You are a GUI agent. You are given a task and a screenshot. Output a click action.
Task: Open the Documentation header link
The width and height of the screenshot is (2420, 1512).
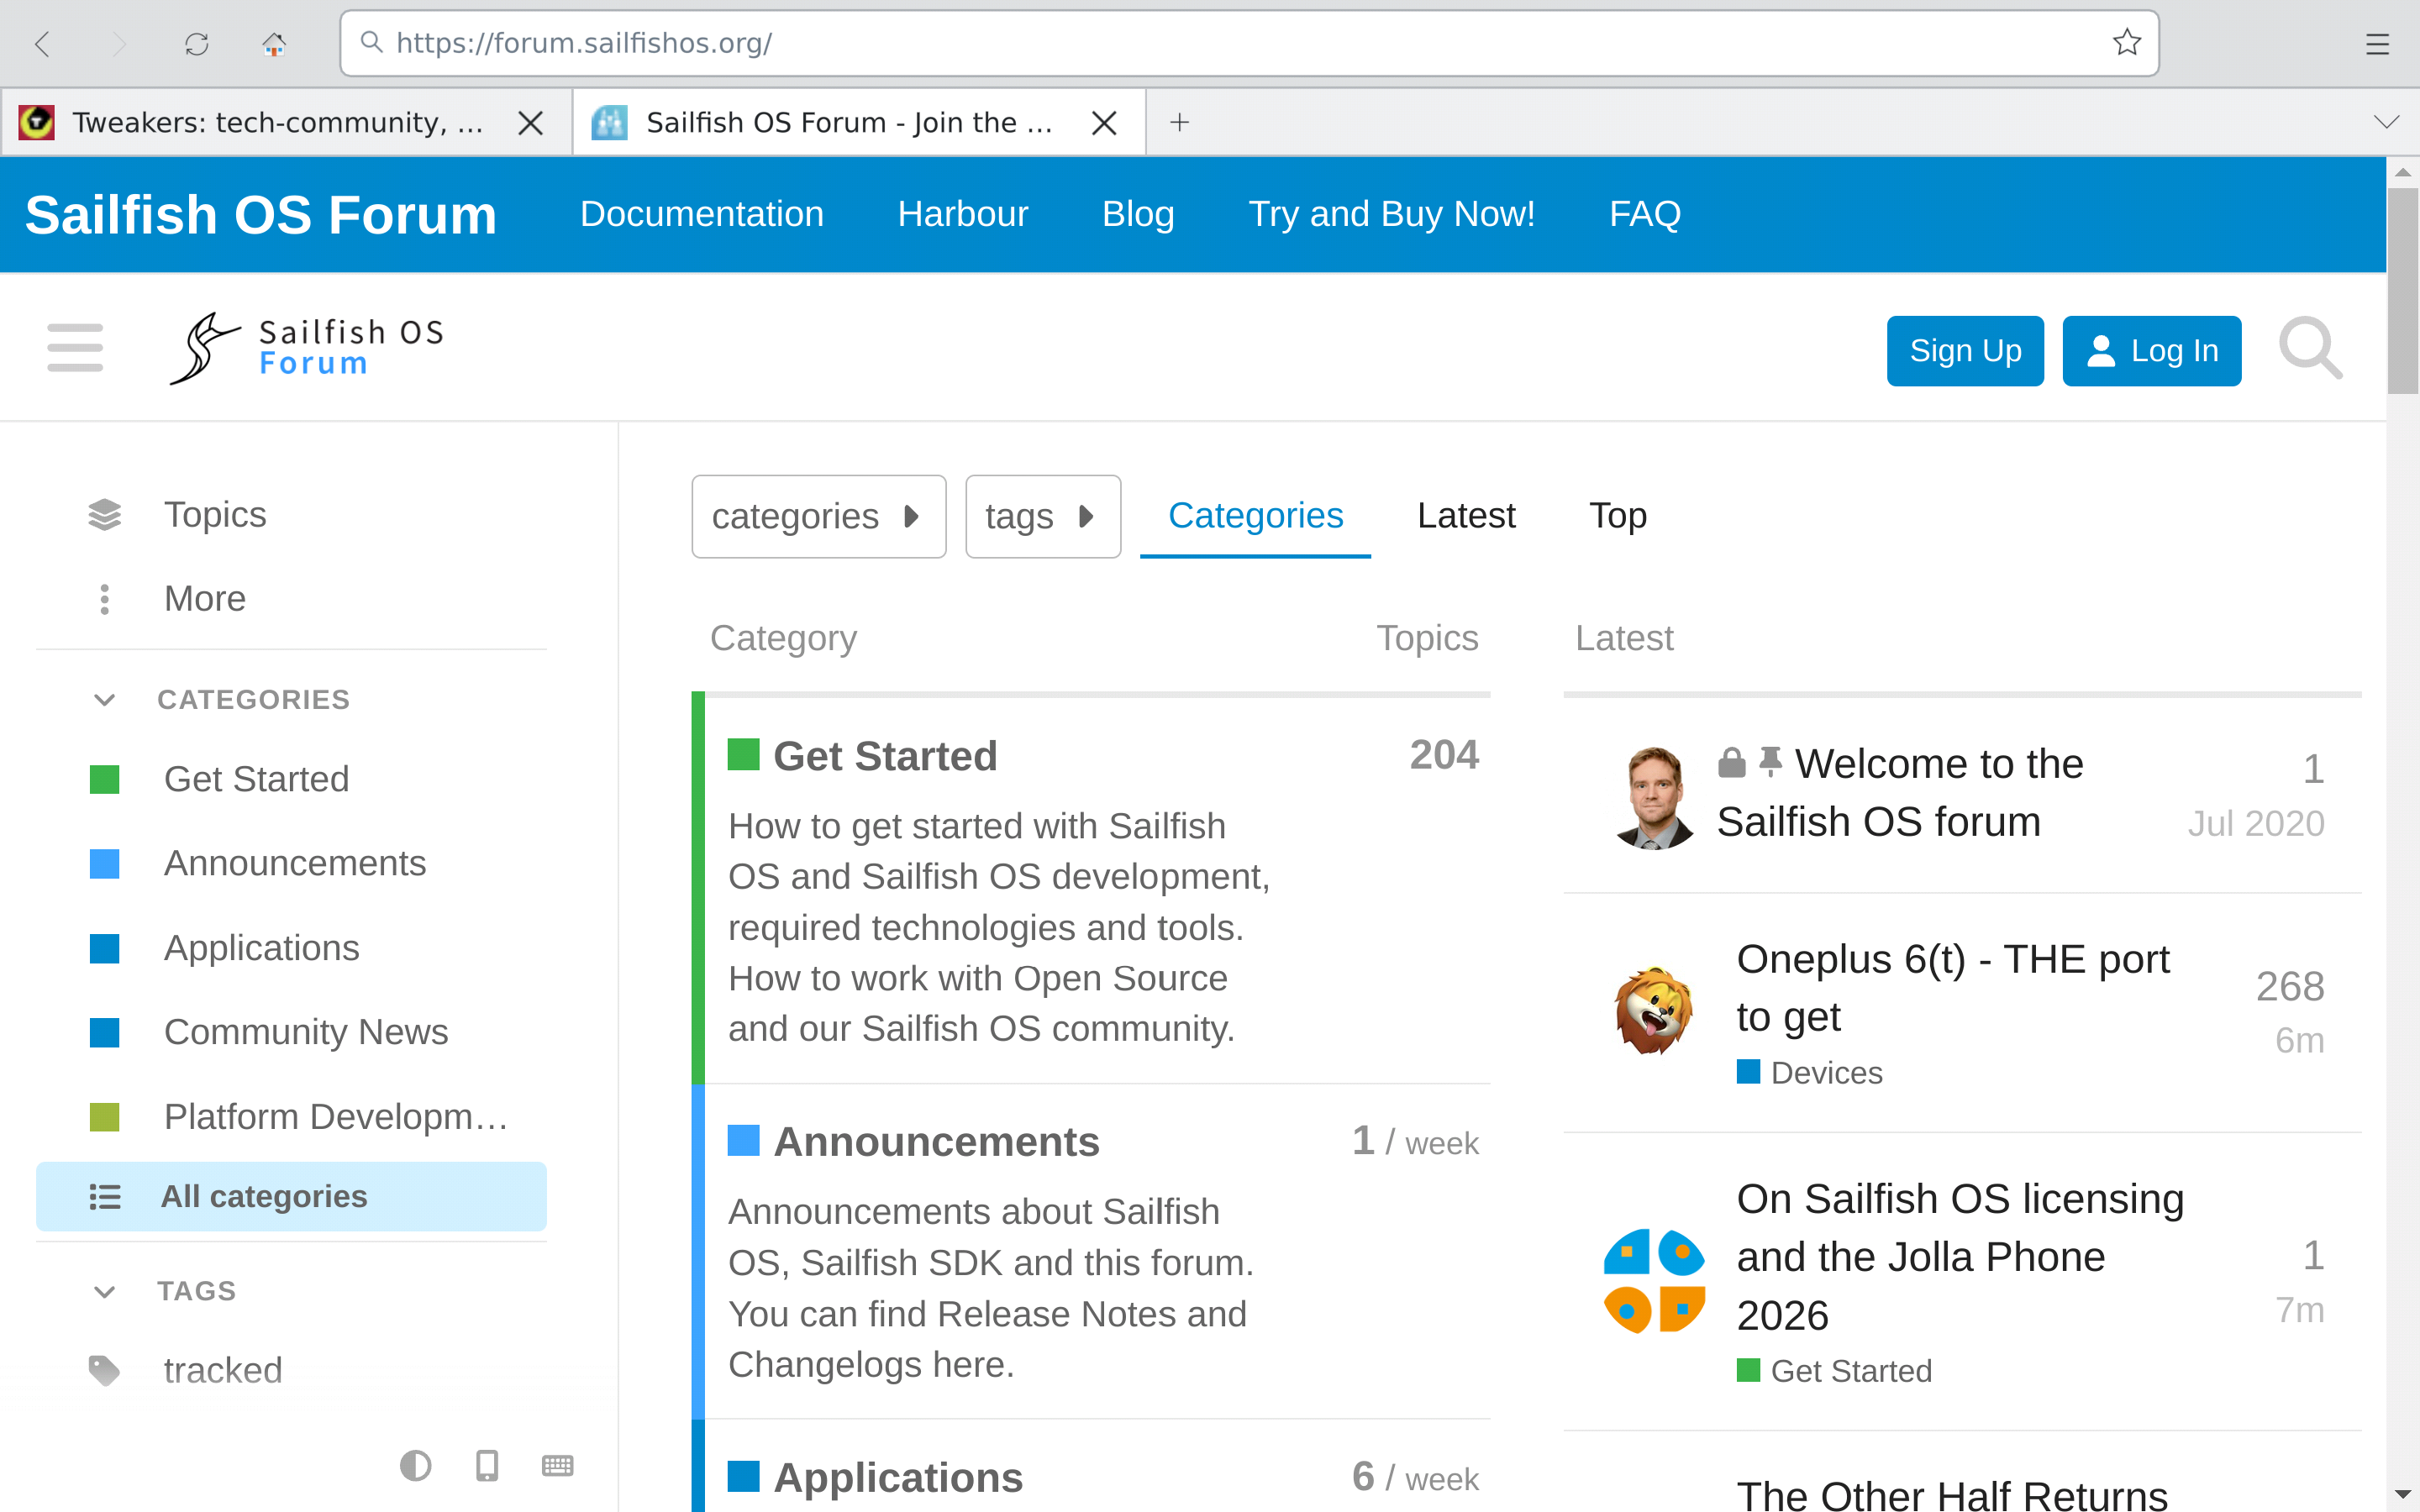tap(701, 214)
